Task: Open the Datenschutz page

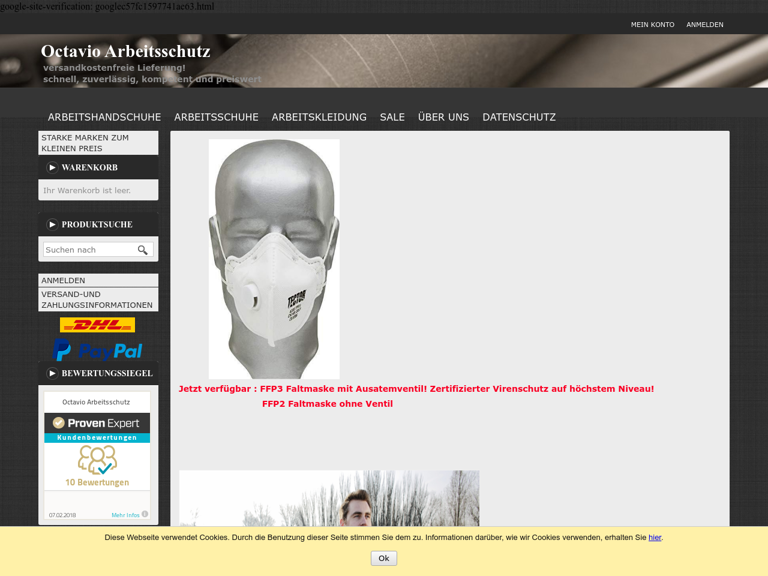Action: coord(519,117)
